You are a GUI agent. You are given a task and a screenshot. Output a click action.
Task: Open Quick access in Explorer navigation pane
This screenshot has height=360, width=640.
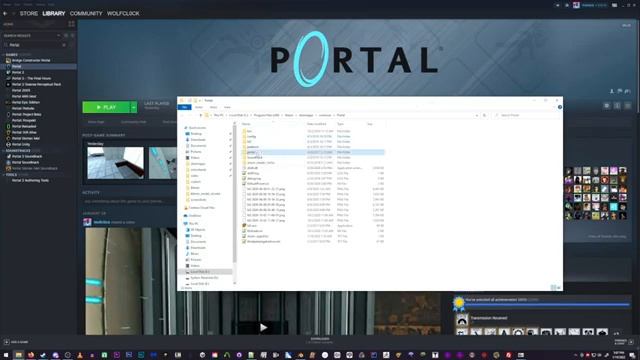coord(197,128)
